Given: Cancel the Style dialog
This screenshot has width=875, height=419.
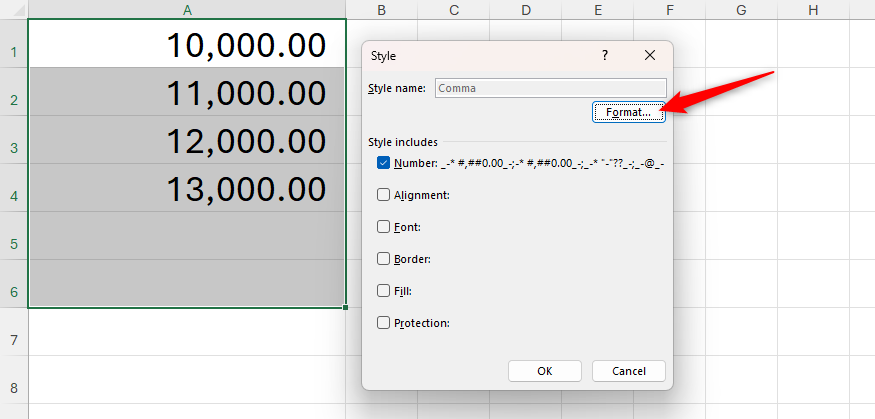Looking at the screenshot, I should [x=628, y=371].
